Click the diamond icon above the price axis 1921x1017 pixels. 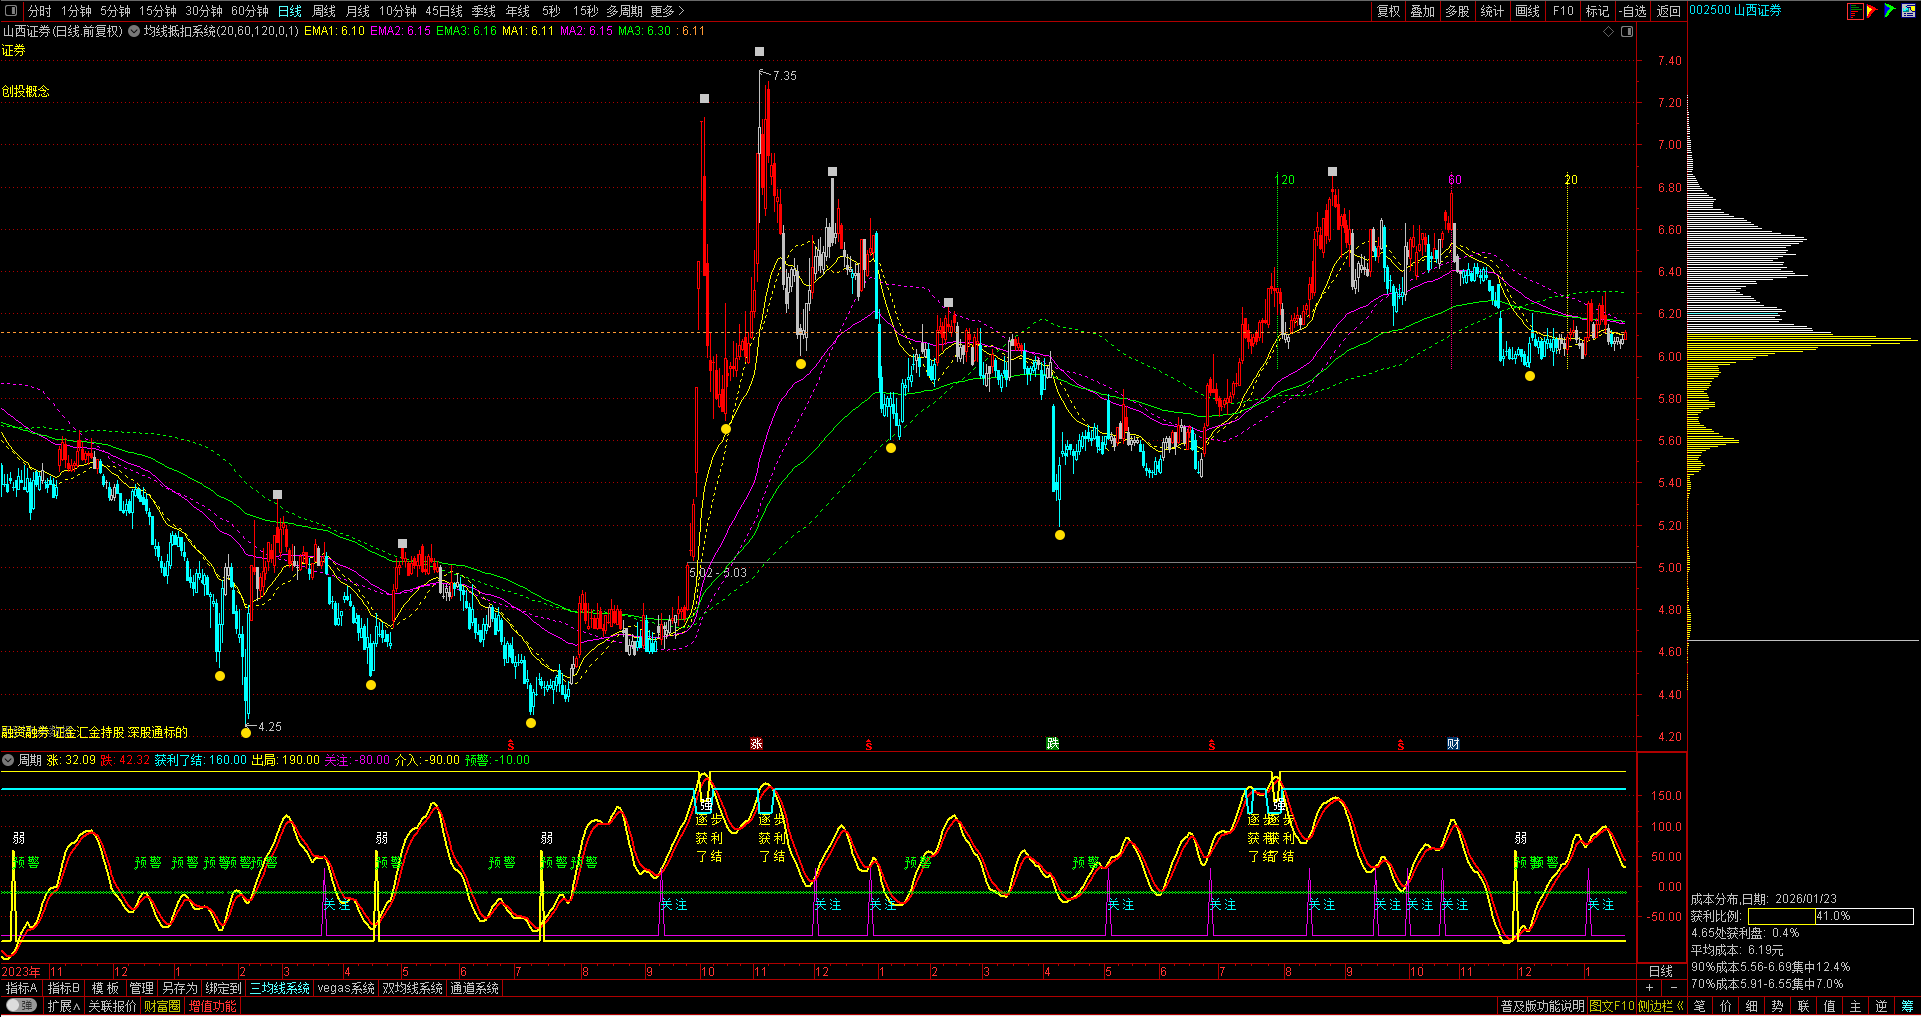tap(1609, 31)
